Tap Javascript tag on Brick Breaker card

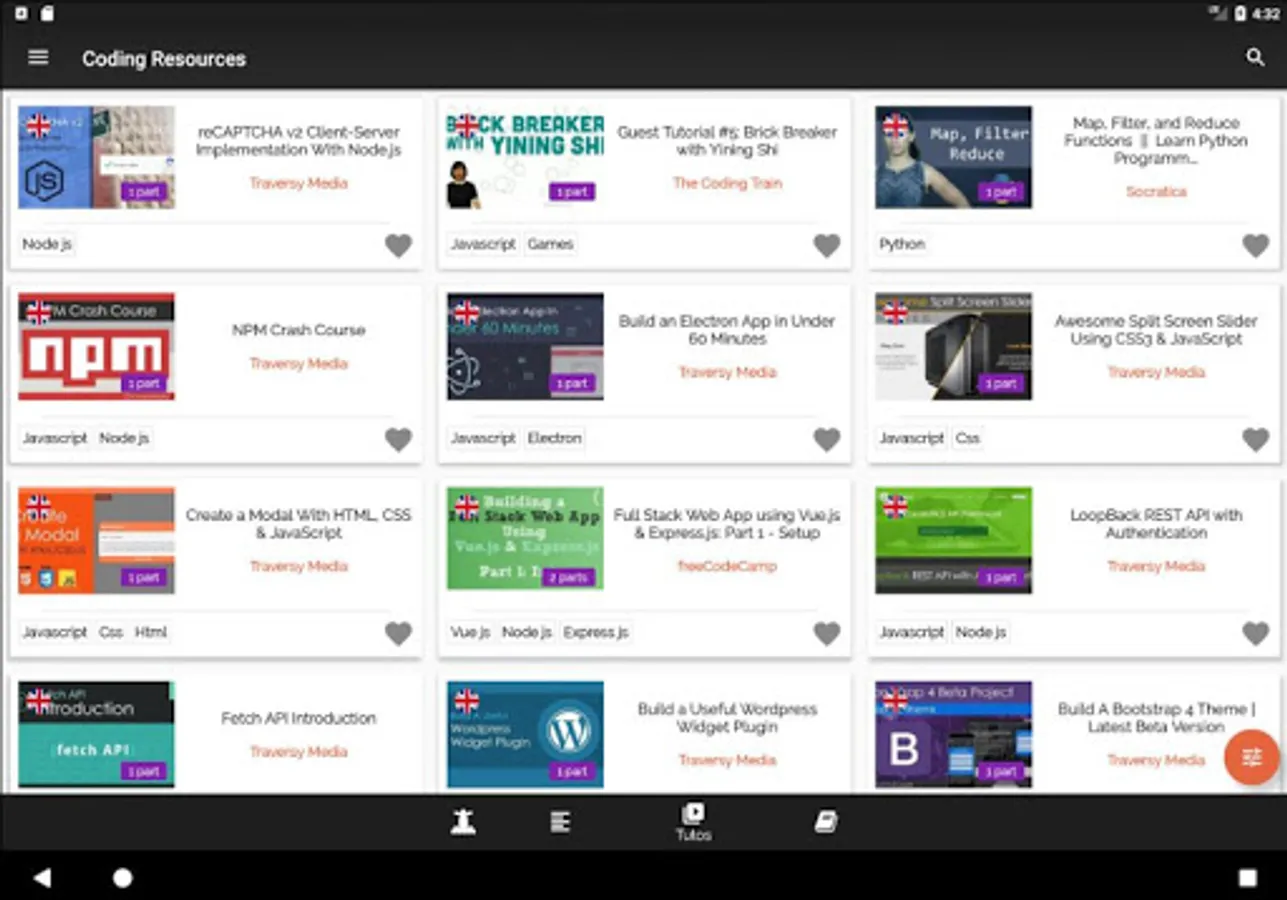483,244
